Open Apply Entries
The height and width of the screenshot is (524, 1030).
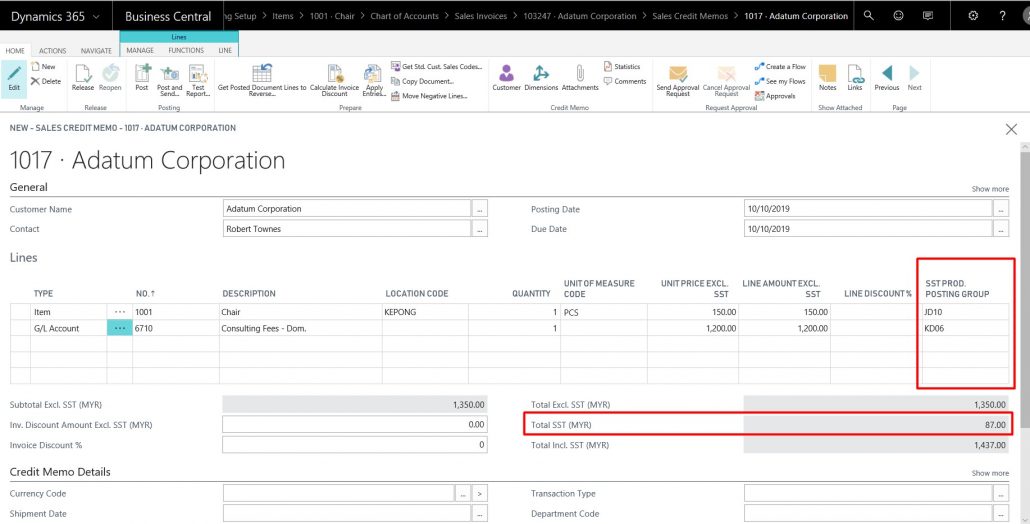(374, 80)
